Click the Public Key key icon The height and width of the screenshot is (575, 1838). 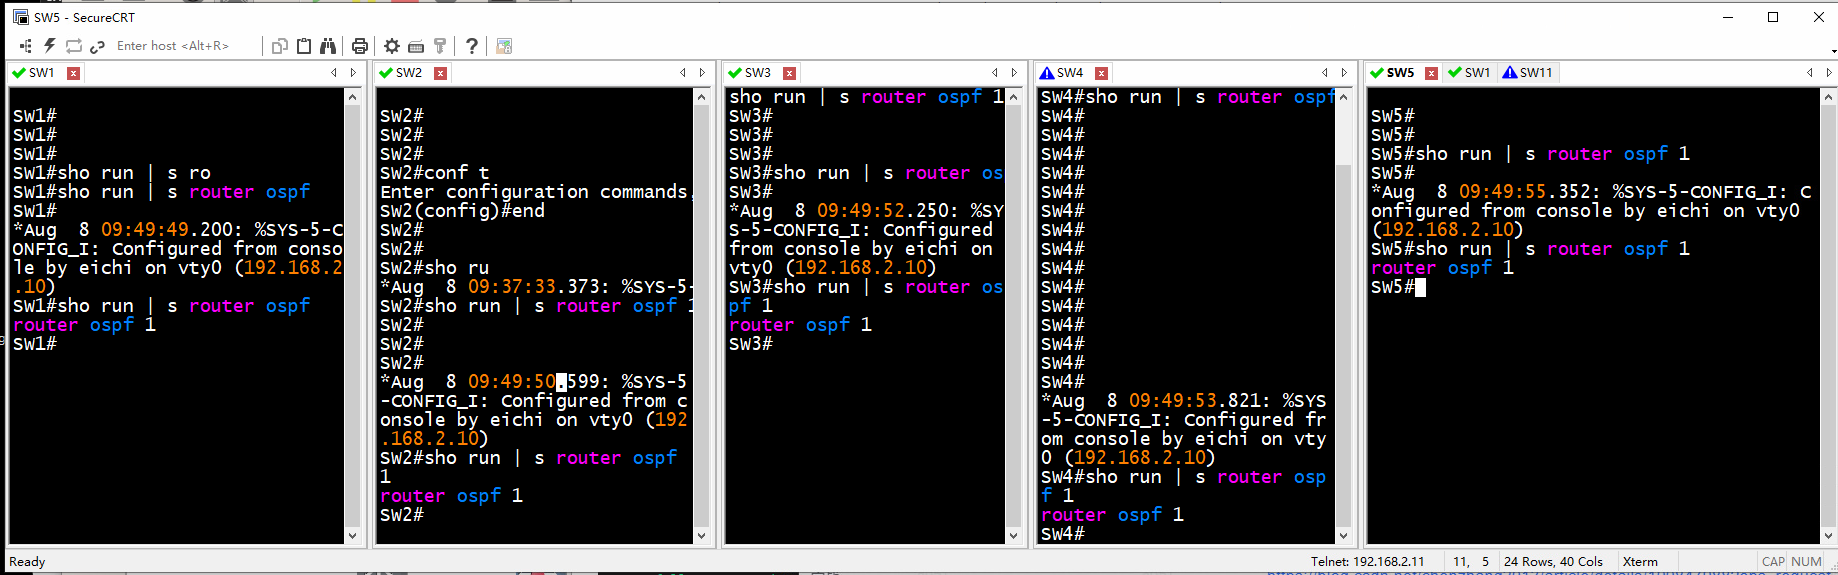[x=440, y=46]
